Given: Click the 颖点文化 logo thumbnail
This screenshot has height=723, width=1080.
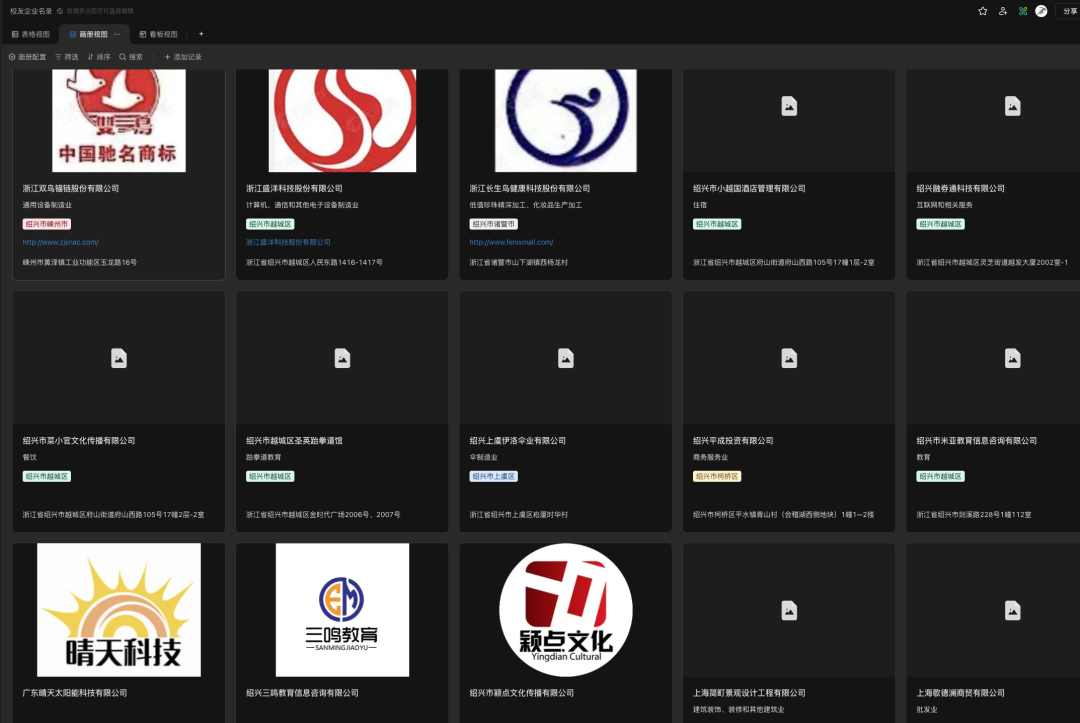Looking at the screenshot, I should pyautogui.click(x=565, y=610).
